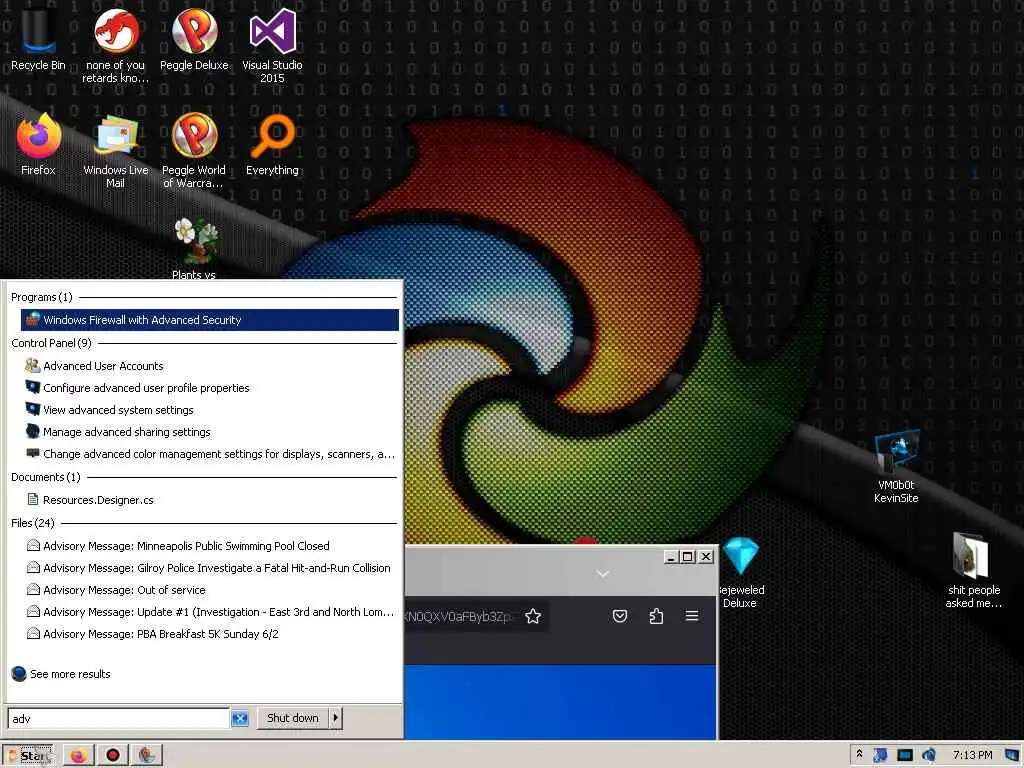Image resolution: width=1024 pixels, height=768 pixels.
Task: Click the Firefox address bar URL
Action: pyautogui.click(x=460, y=616)
